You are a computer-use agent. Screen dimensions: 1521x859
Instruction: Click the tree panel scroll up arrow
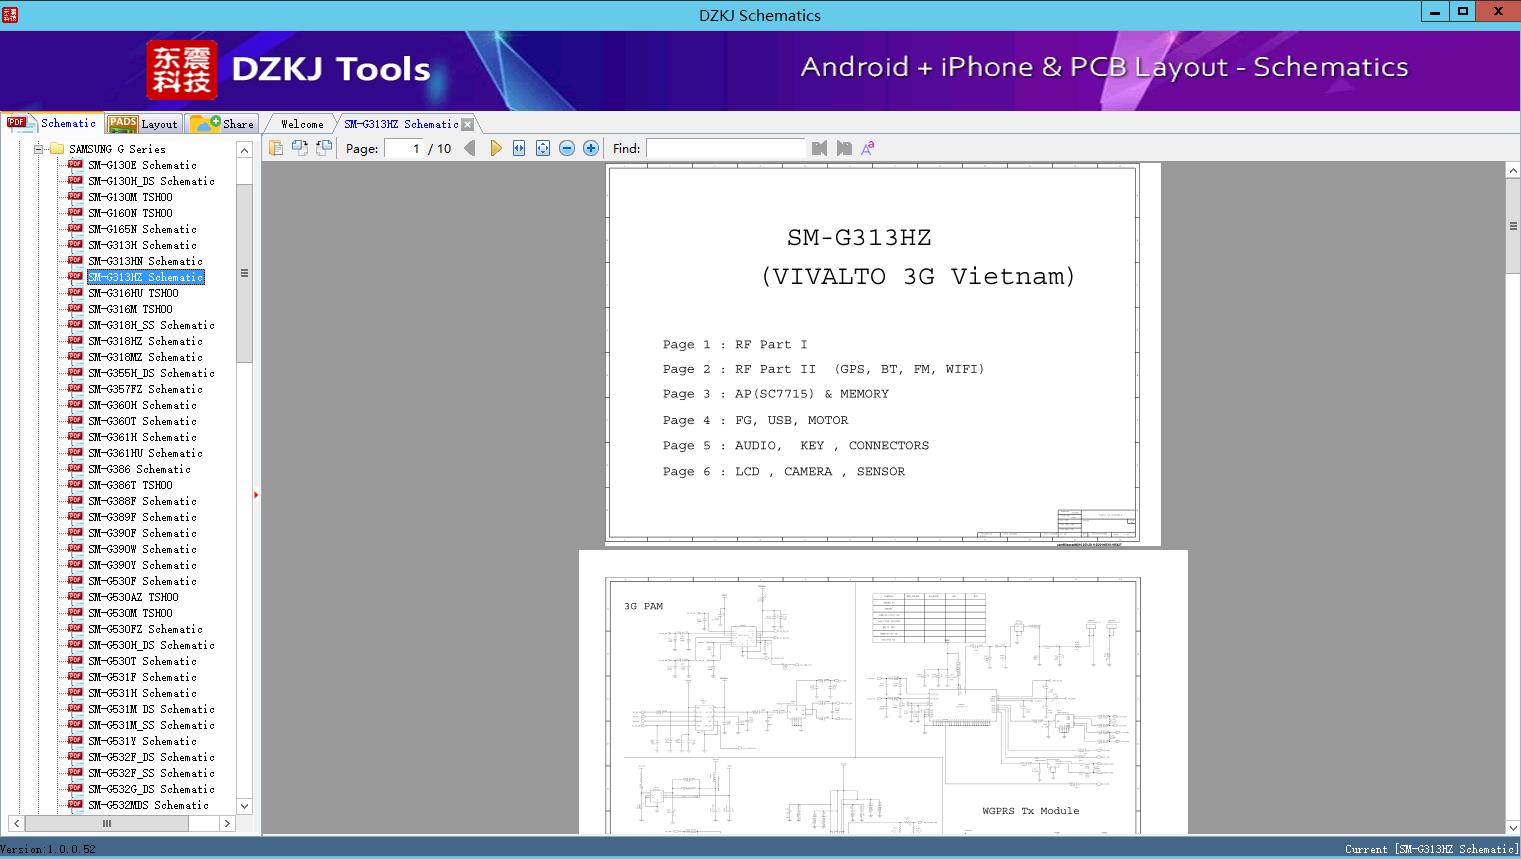point(244,150)
